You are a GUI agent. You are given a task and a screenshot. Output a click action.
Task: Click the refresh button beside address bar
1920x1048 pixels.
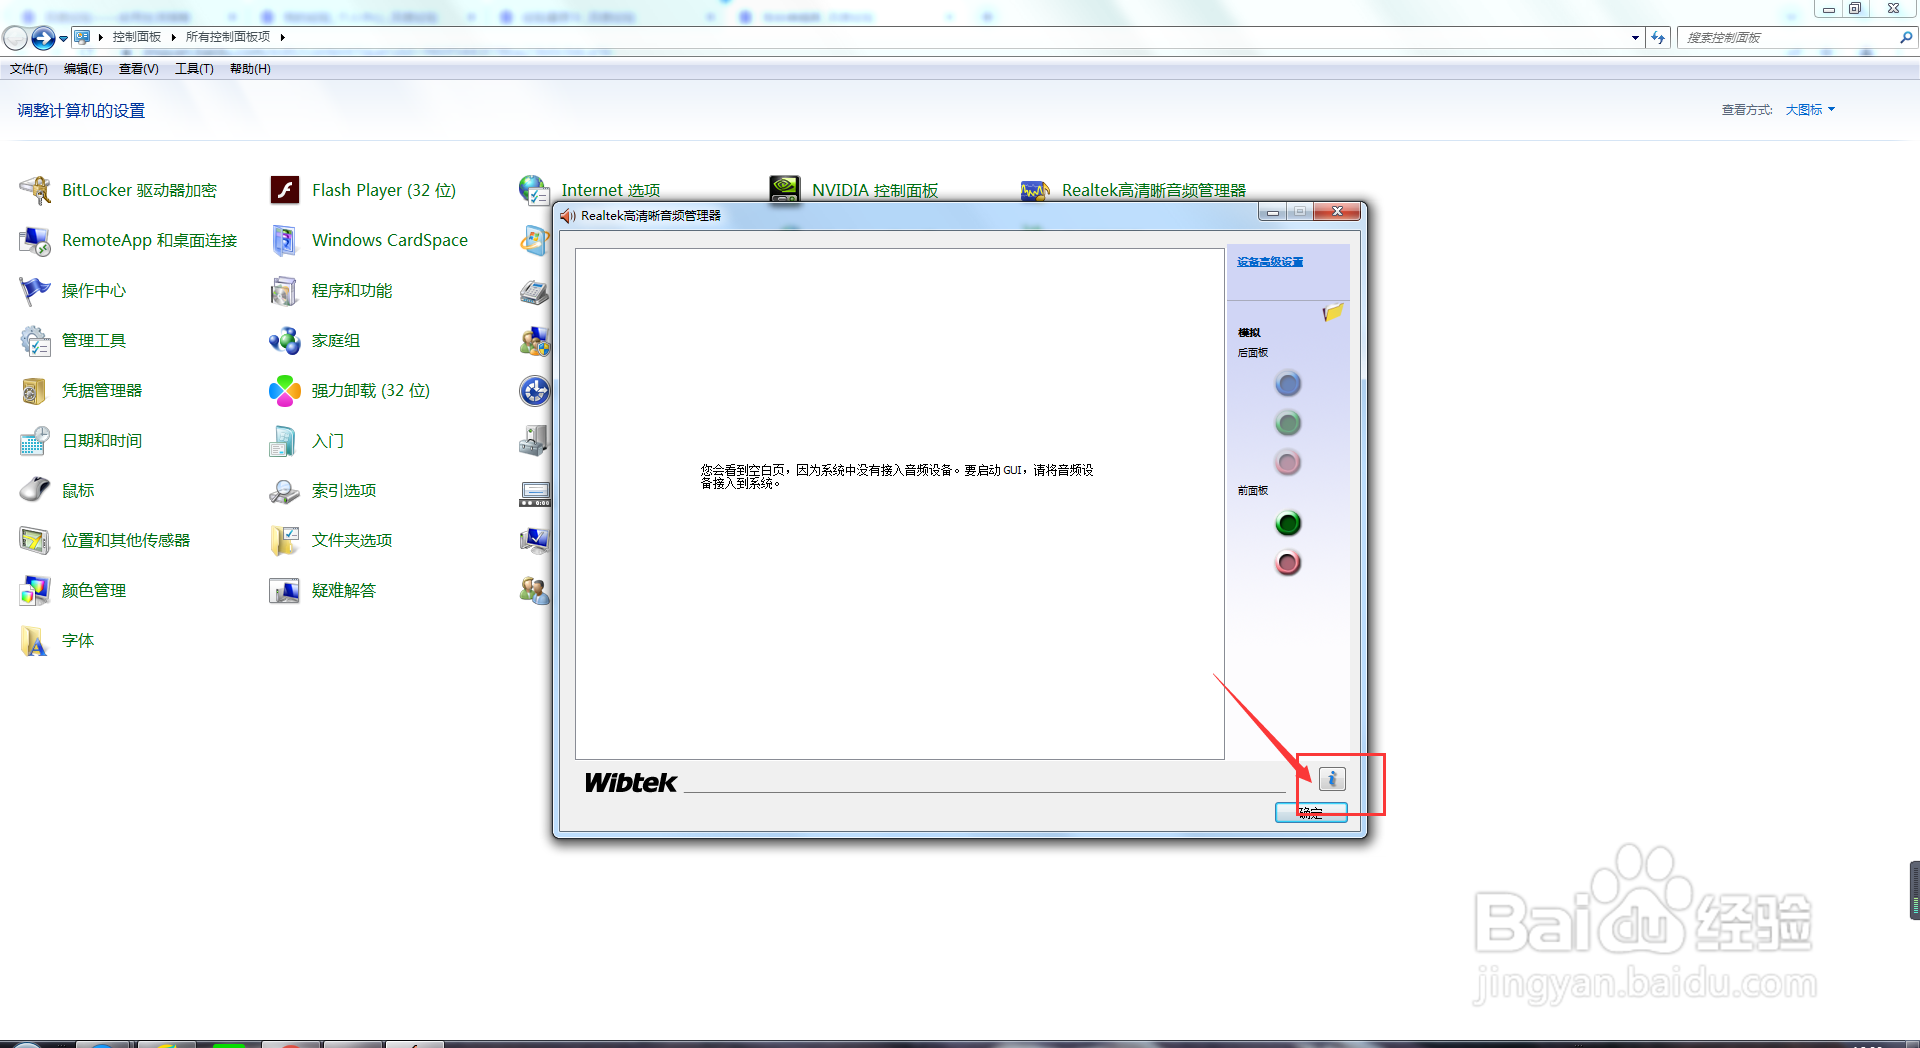coord(1658,38)
